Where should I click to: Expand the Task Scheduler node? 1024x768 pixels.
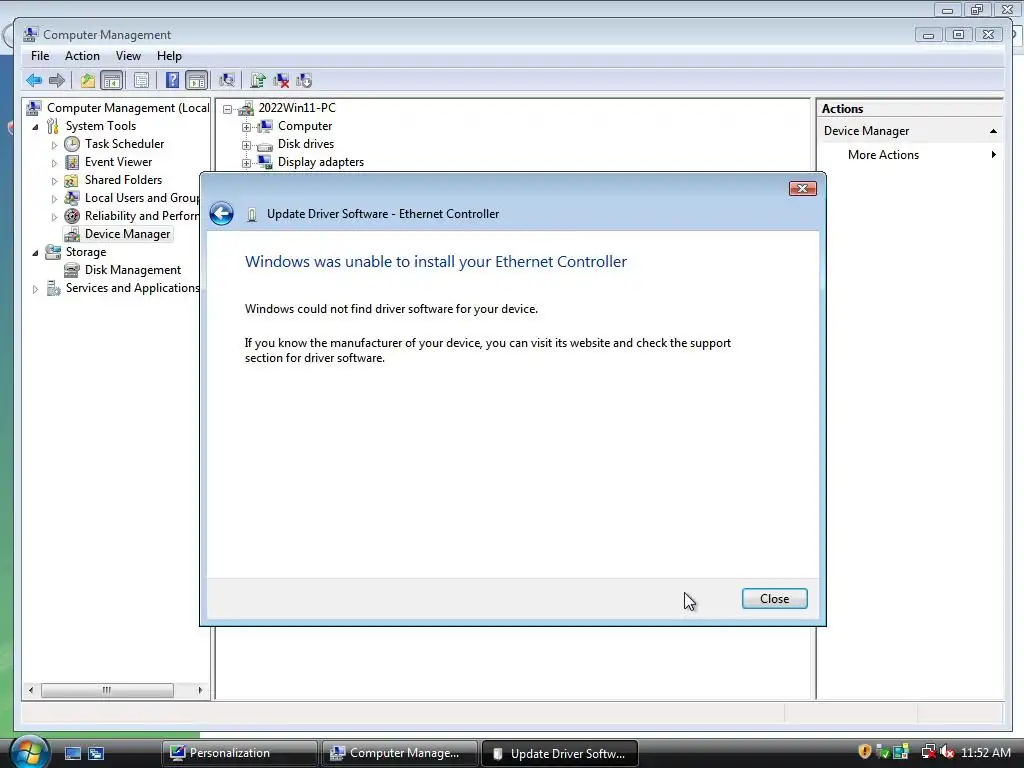(x=54, y=144)
